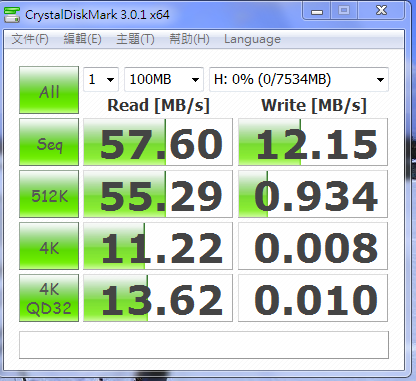Image resolution: width=416 pixels, height=381 pixels.
Task: Expand the H: drive selection dropdown
Action: click(x=299, y=79)
